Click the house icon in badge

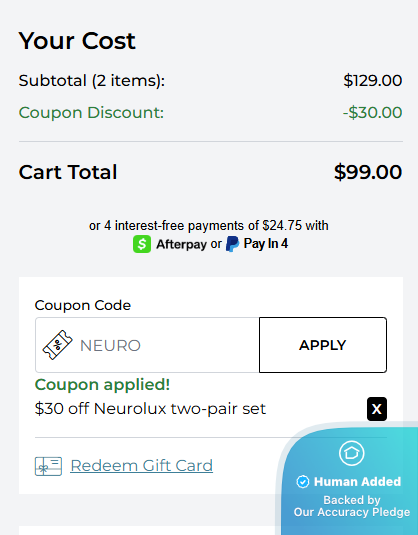click(352, 453)
